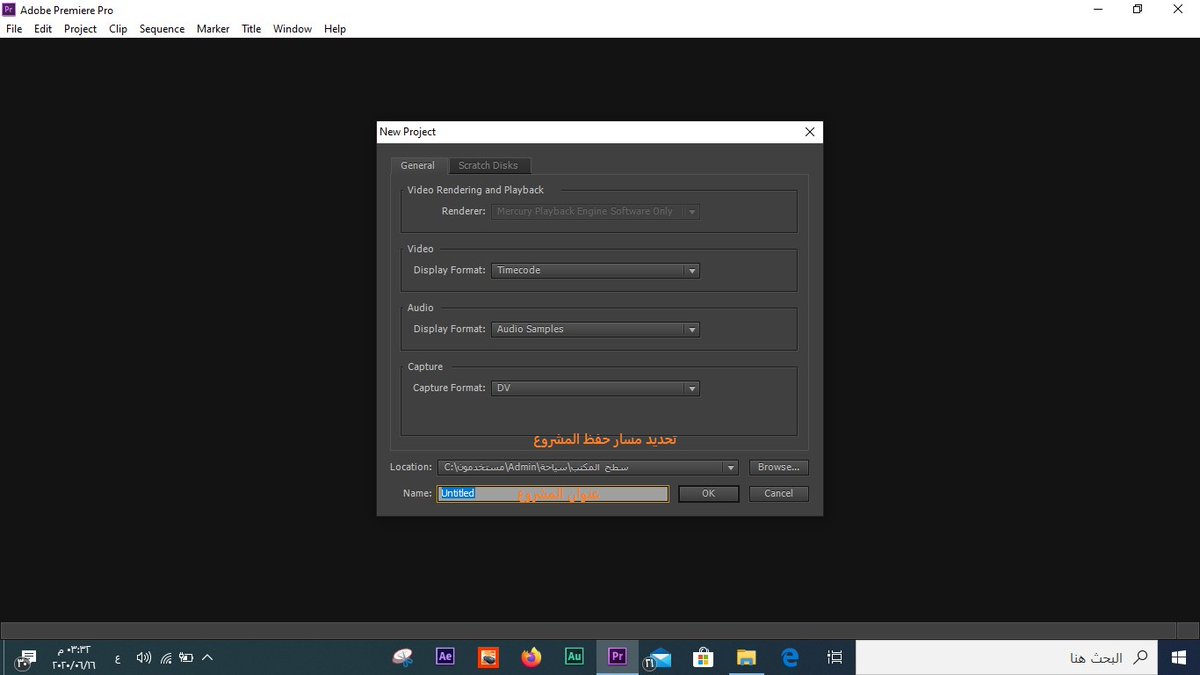Open File Explorer from the taskbar
The height and width of the screenshot is (675, 1200).
(x=746, y=657)
